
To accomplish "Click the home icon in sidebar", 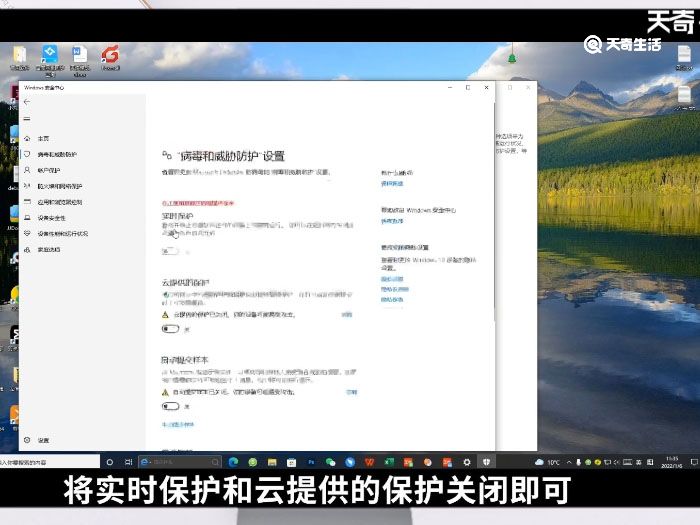I will pos(27,138).
